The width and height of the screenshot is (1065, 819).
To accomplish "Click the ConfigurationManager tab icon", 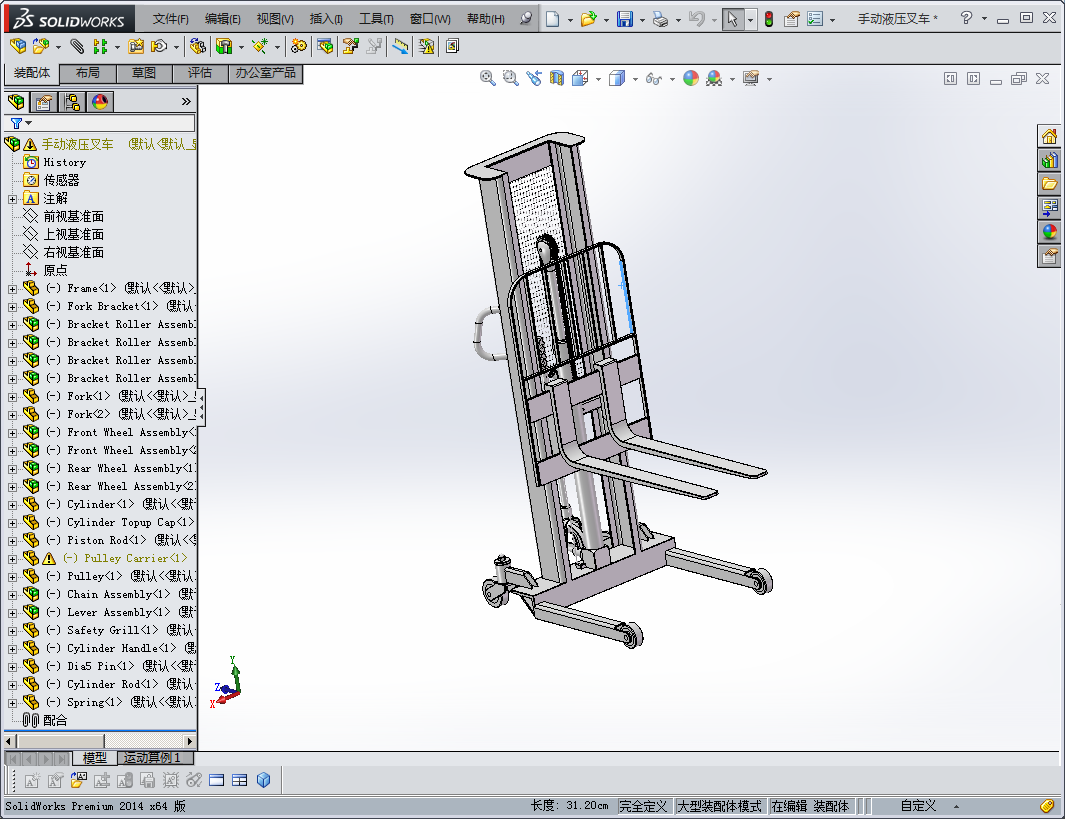I will click(x=72, y=101).
